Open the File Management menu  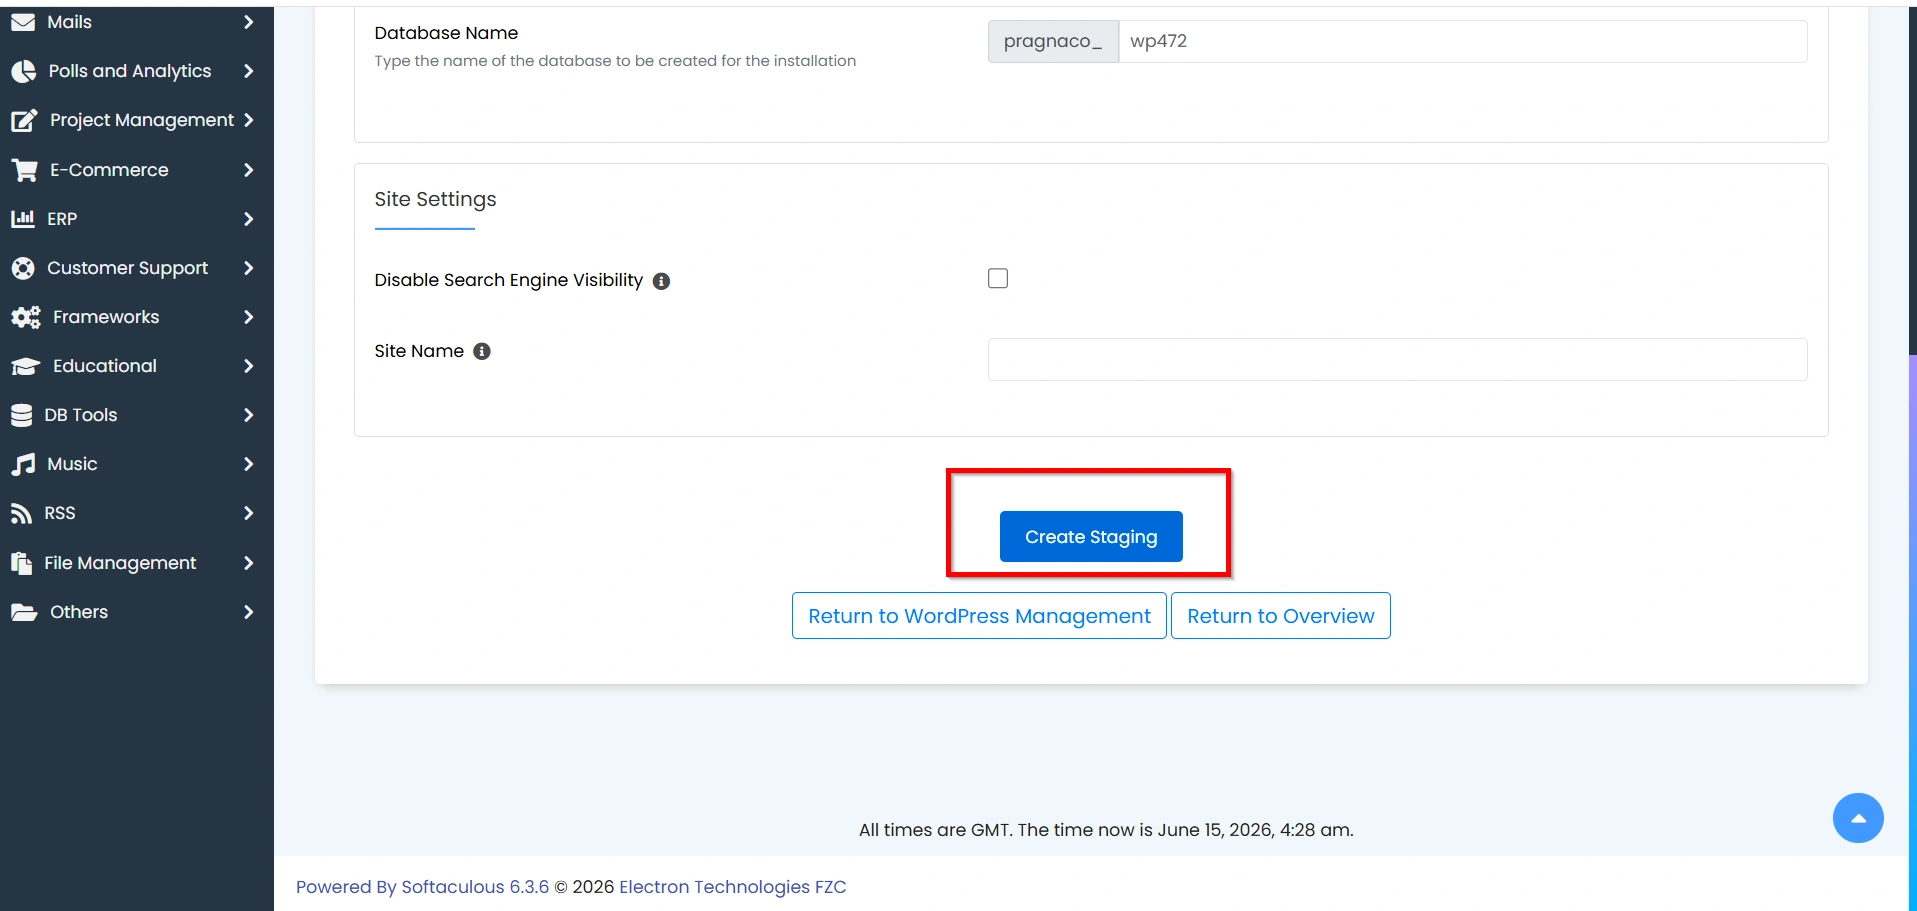point(137,563)
